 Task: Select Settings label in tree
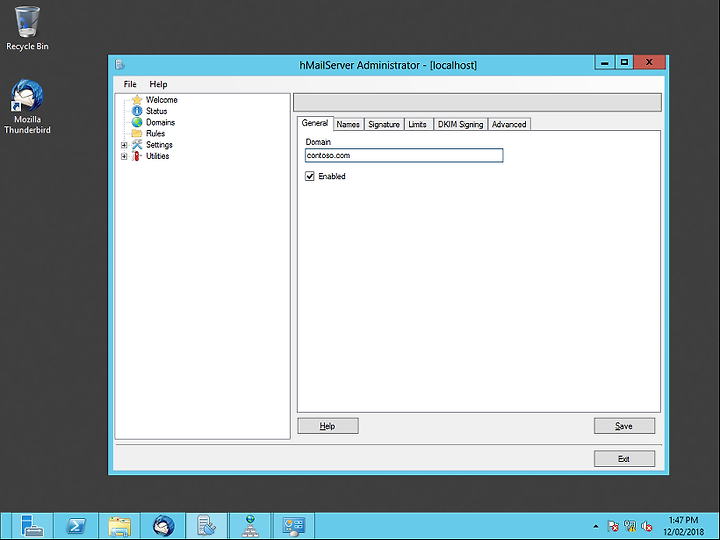[159, 145]
